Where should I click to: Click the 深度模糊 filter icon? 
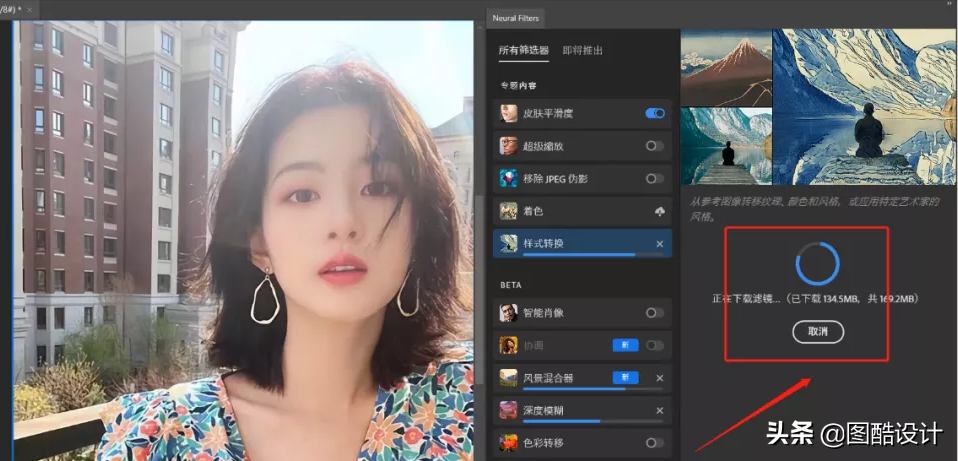[x=508, y=410]
